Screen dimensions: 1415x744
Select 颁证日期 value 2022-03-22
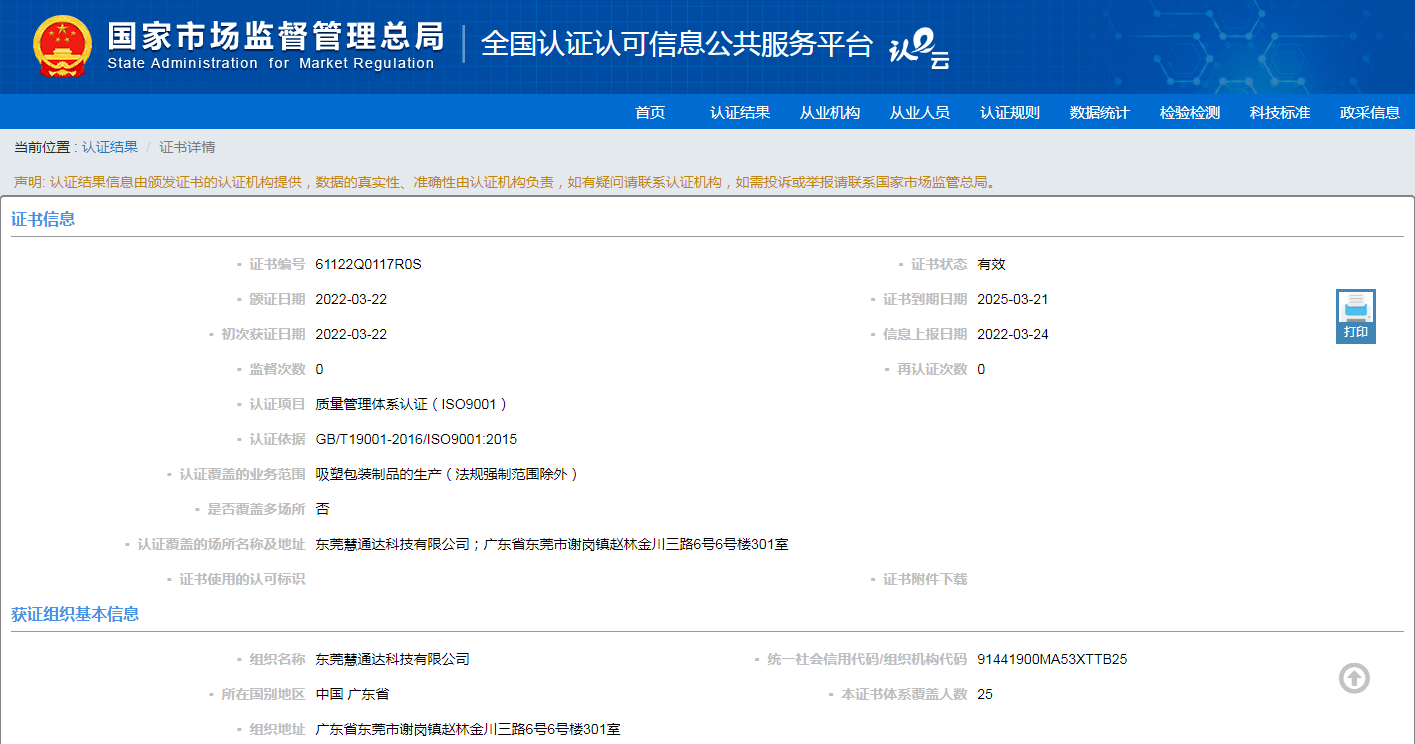pos(351,299)
